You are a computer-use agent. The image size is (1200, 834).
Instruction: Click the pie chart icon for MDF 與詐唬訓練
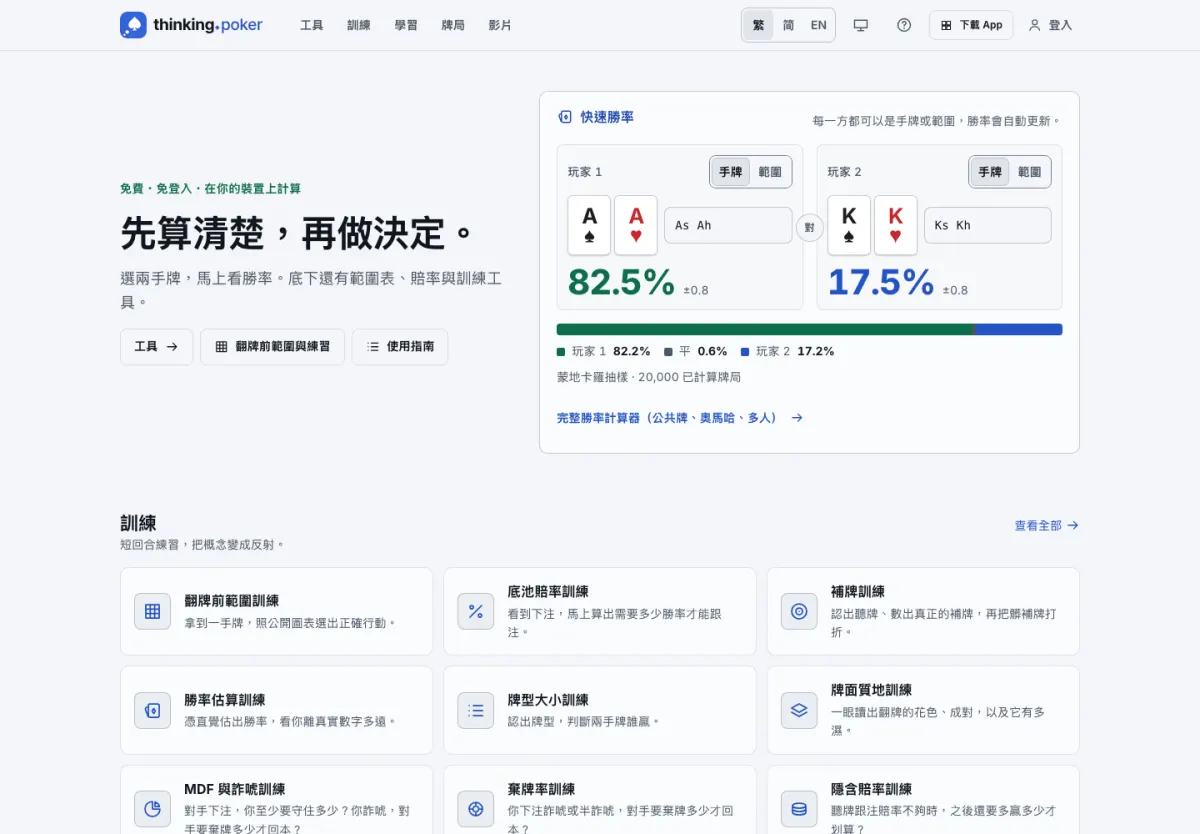click(153, 809)
